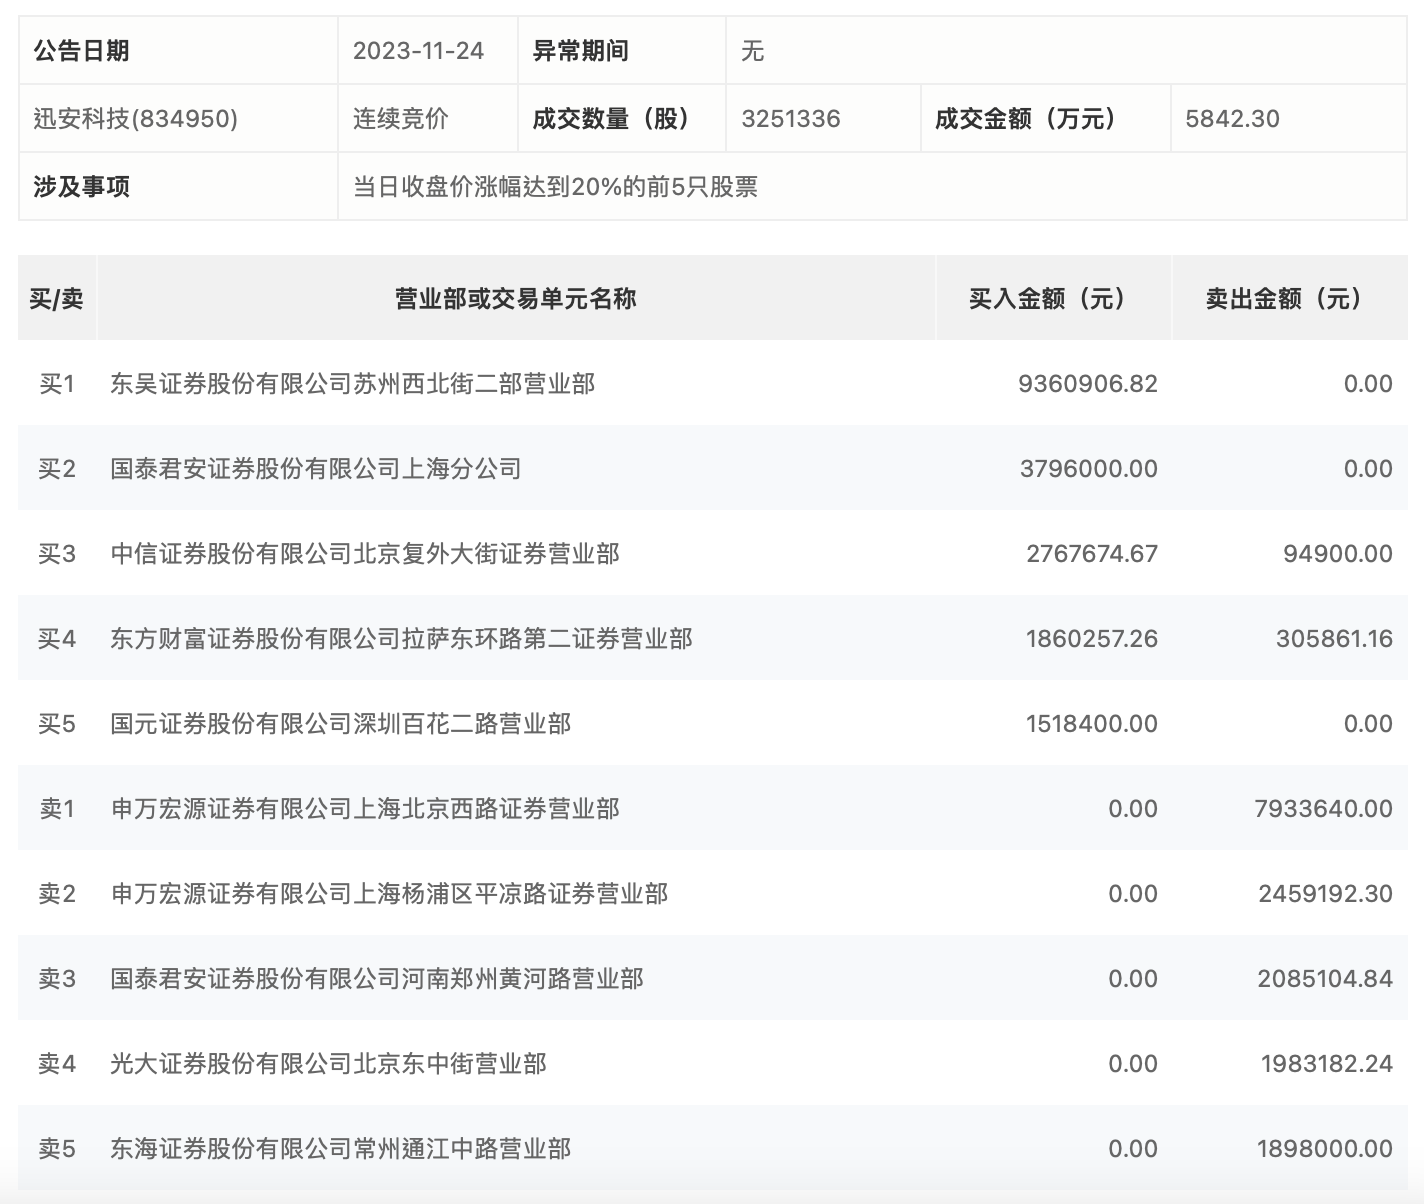Image resolution: width=1424 pixels, height=1204 pixels.
Task: Select the buy amount 9360906.82
Action: (1088, 383)
